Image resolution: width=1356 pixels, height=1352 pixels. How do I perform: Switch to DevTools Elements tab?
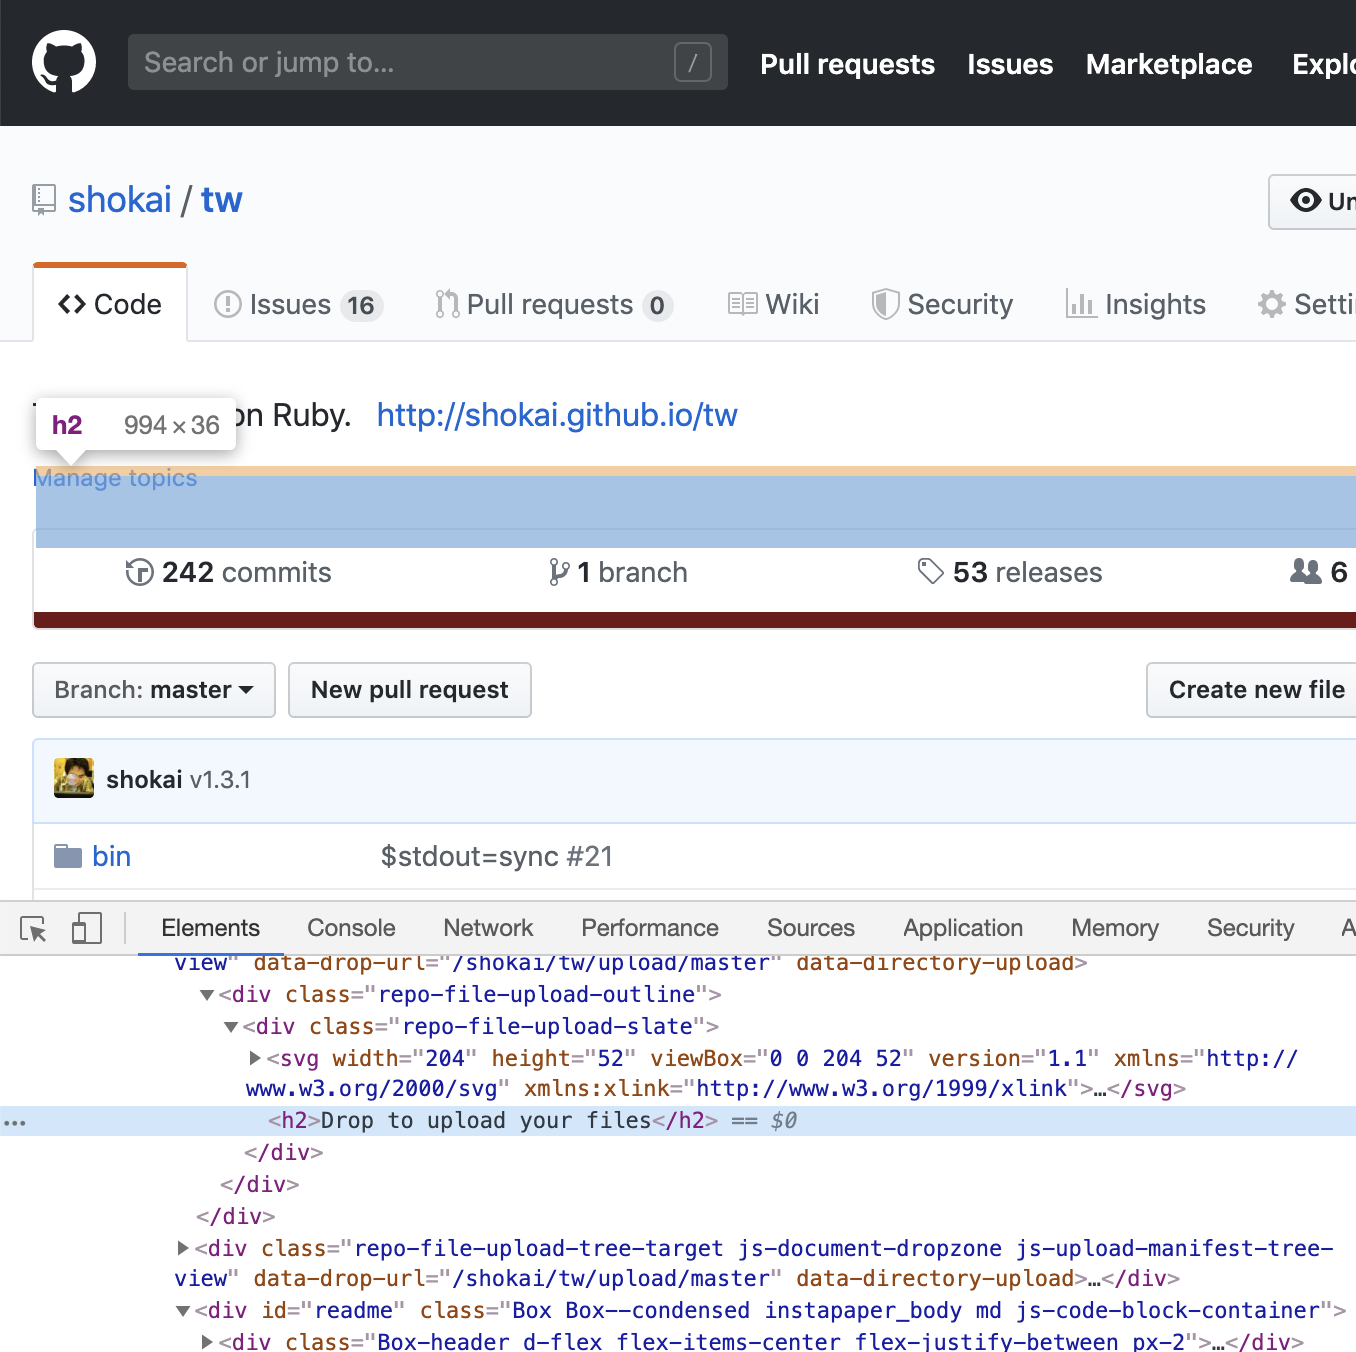coord(210,928)
